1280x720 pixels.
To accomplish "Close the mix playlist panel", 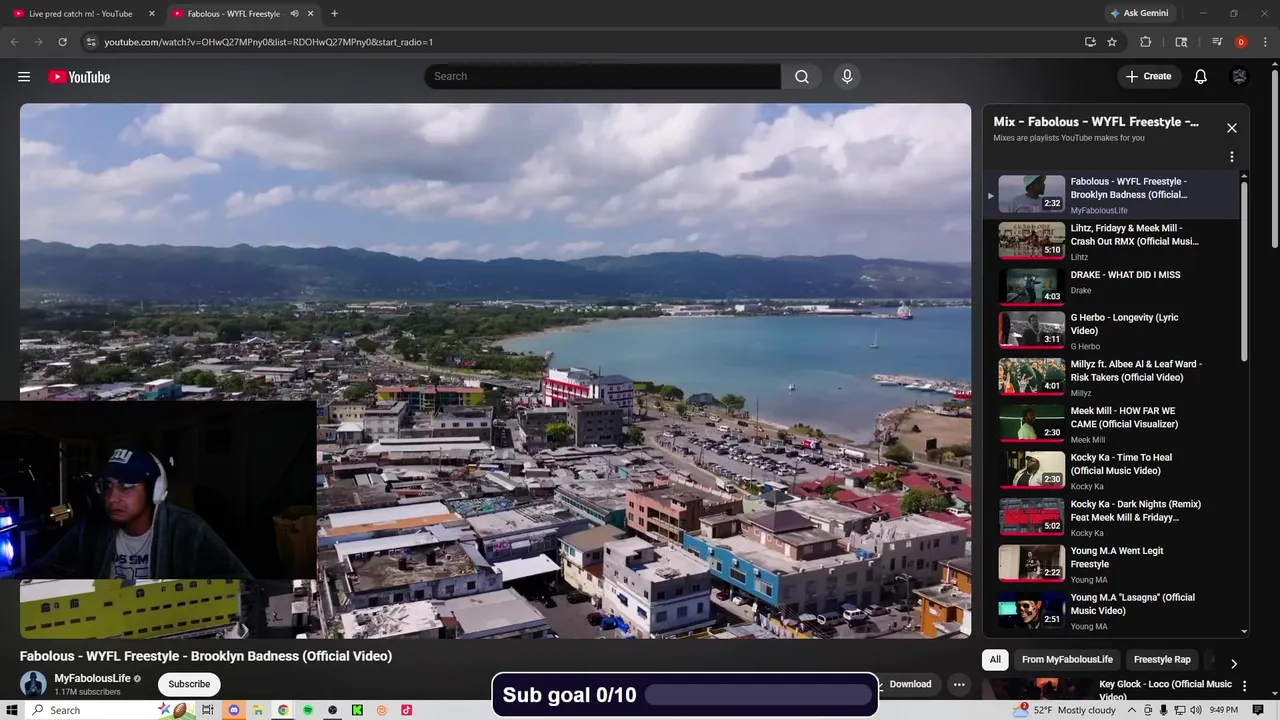I will (1232, 128).
